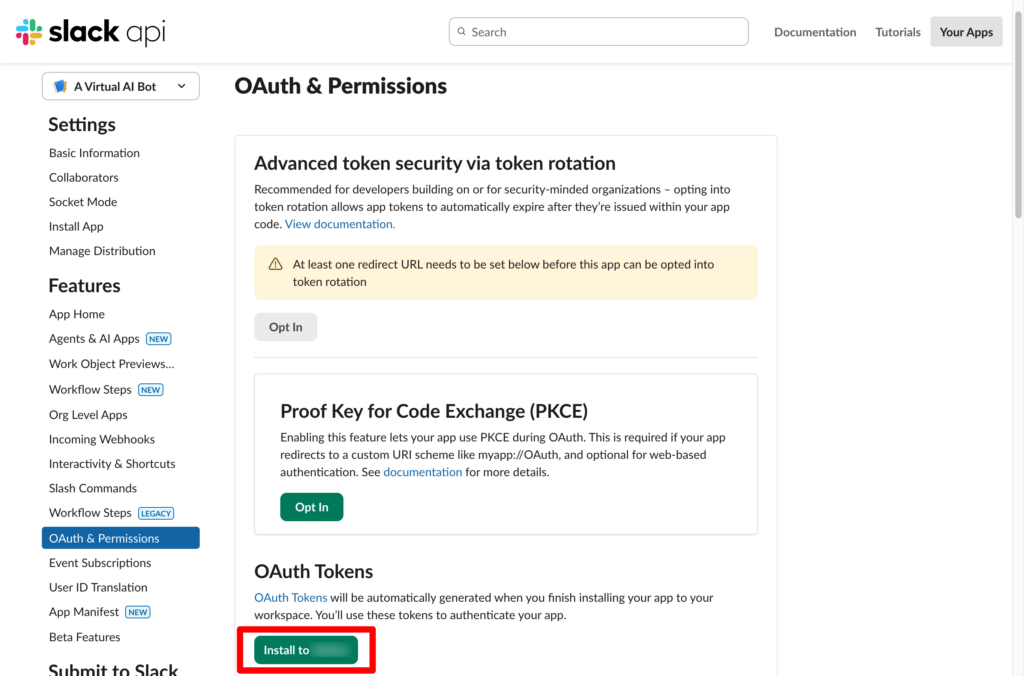Open the Documentation menu item
This screenshot has height=676, width=1024.
tap(814, 32)
